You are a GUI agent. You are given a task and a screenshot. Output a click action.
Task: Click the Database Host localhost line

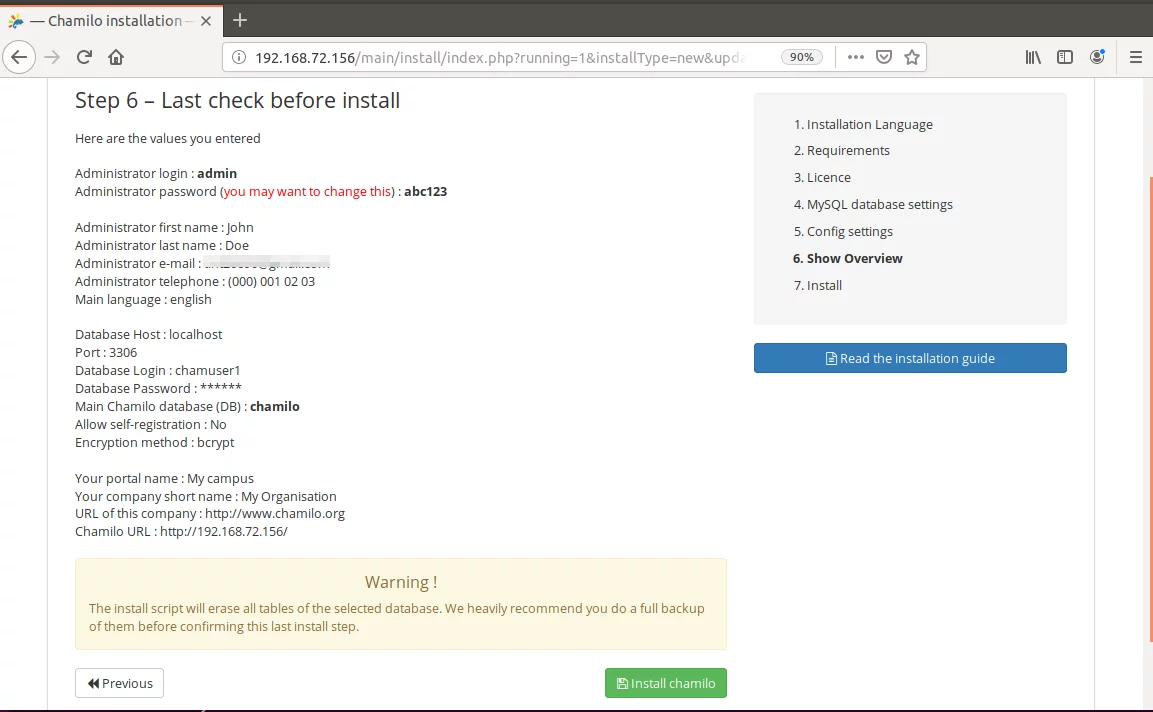tap(149, 335)
